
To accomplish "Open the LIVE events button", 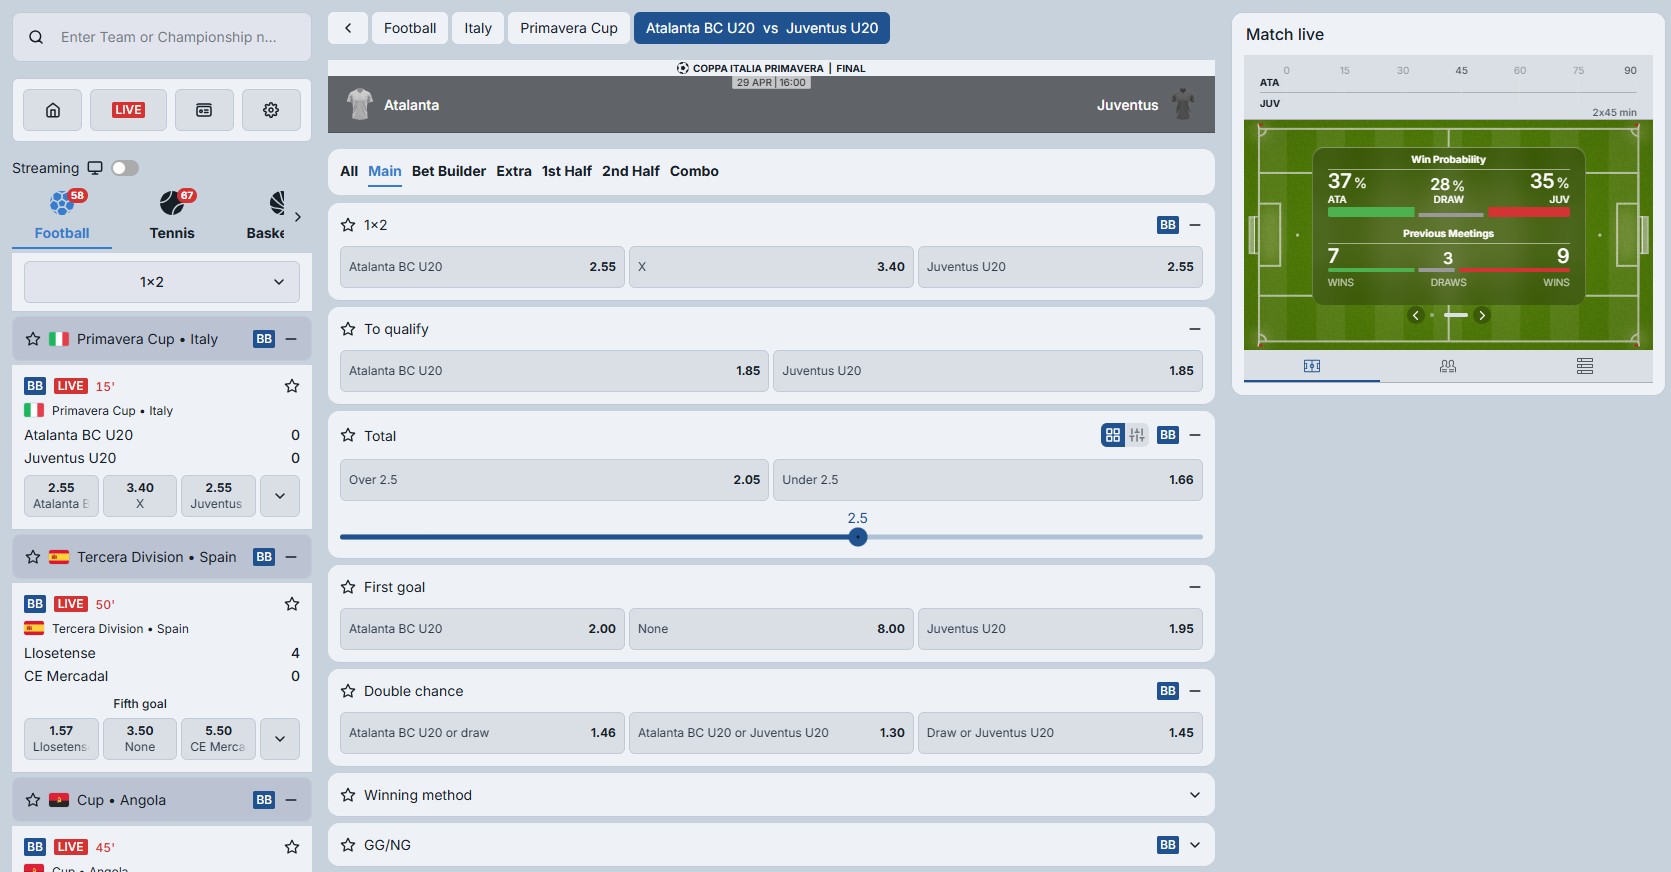I will [x=128, y=110].
